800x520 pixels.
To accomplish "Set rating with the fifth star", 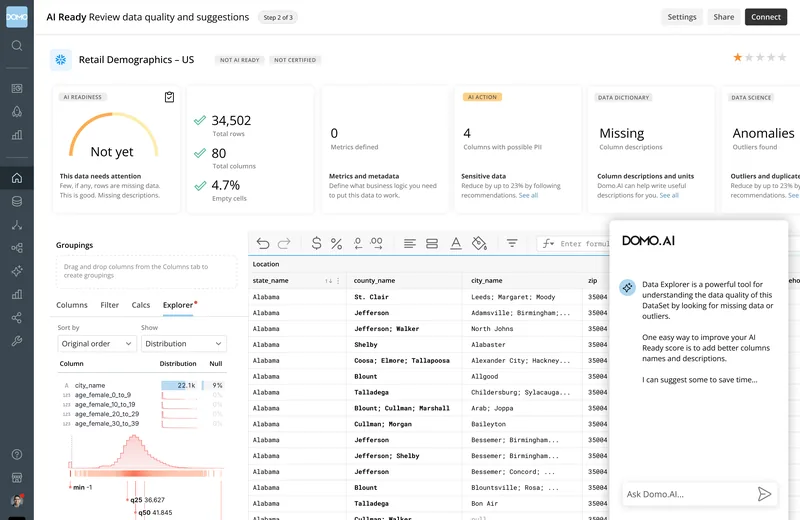I will pos(782,57).
